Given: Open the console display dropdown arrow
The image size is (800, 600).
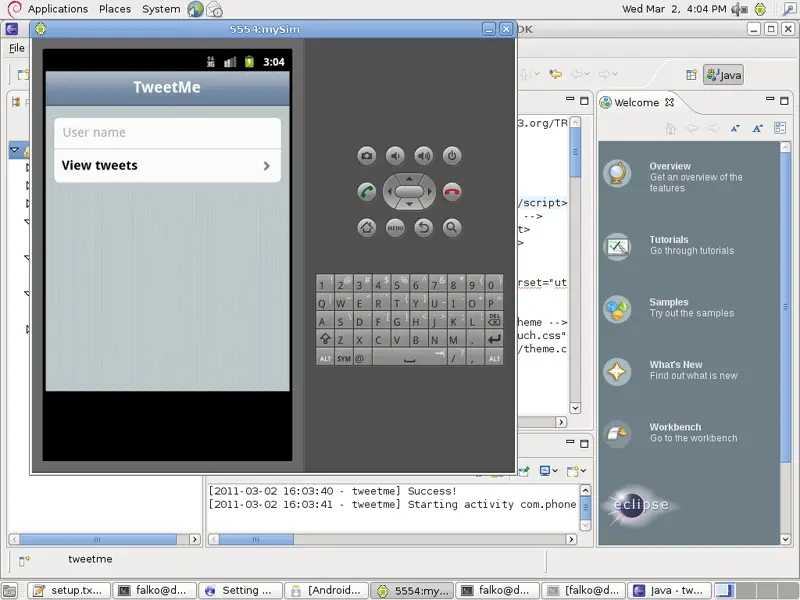Looking at the screenshot, I should click(555, 471).
